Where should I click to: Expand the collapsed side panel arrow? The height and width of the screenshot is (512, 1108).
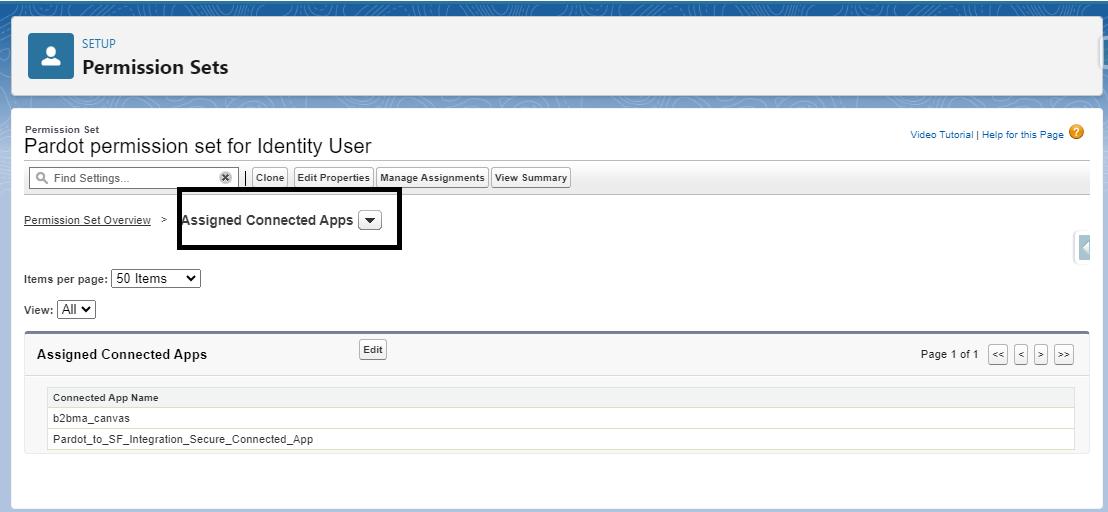(x=1085, y=248)
